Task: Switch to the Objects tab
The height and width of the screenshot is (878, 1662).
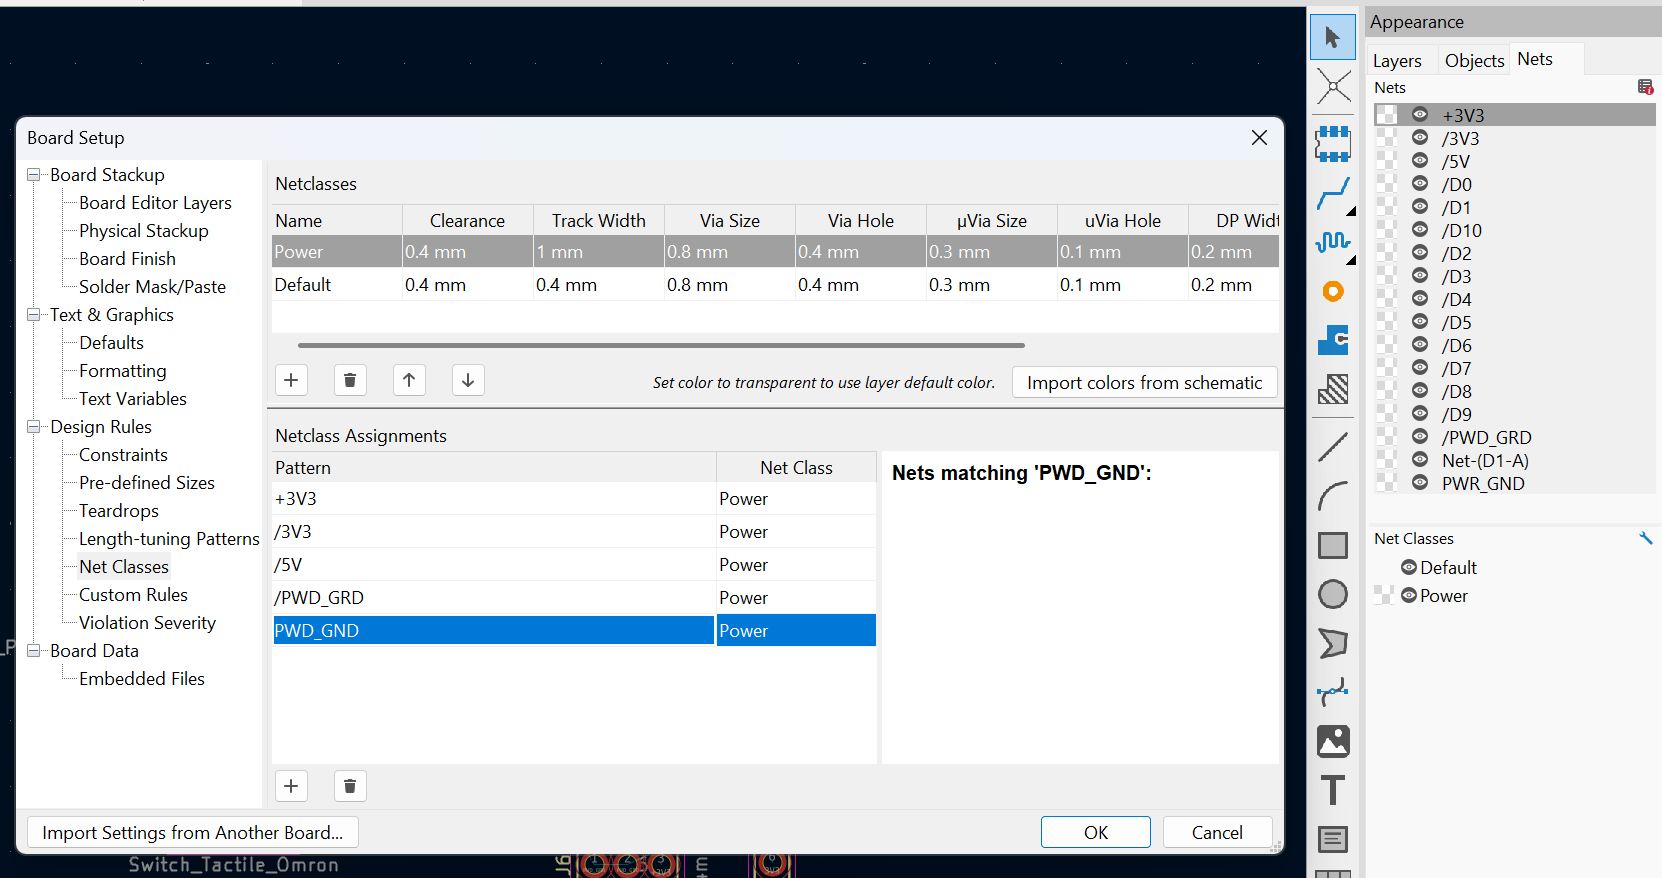Action: coord(1474,60)
